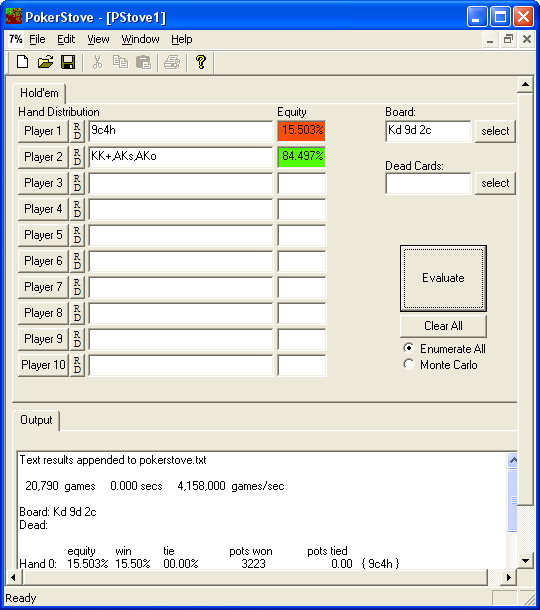540x610 pixels.
Task: Click the RD random button for Player 1
Action: tap(77, 131)
